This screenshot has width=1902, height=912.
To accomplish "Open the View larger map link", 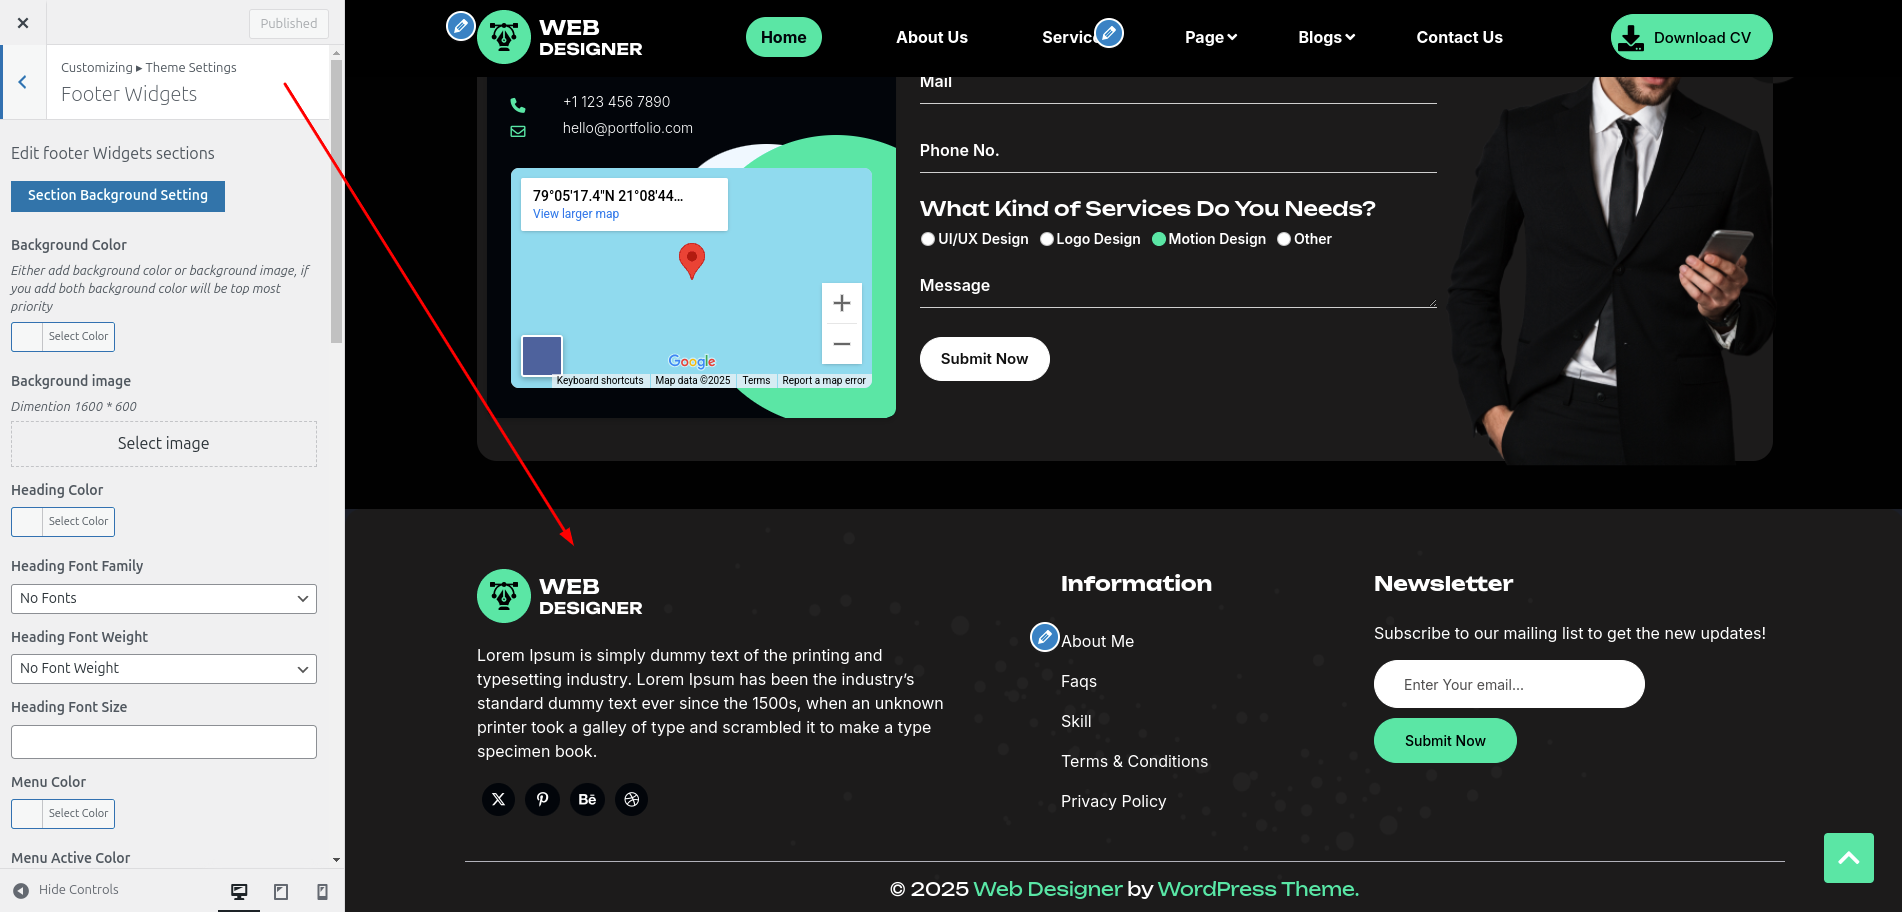I will point(575,213).
